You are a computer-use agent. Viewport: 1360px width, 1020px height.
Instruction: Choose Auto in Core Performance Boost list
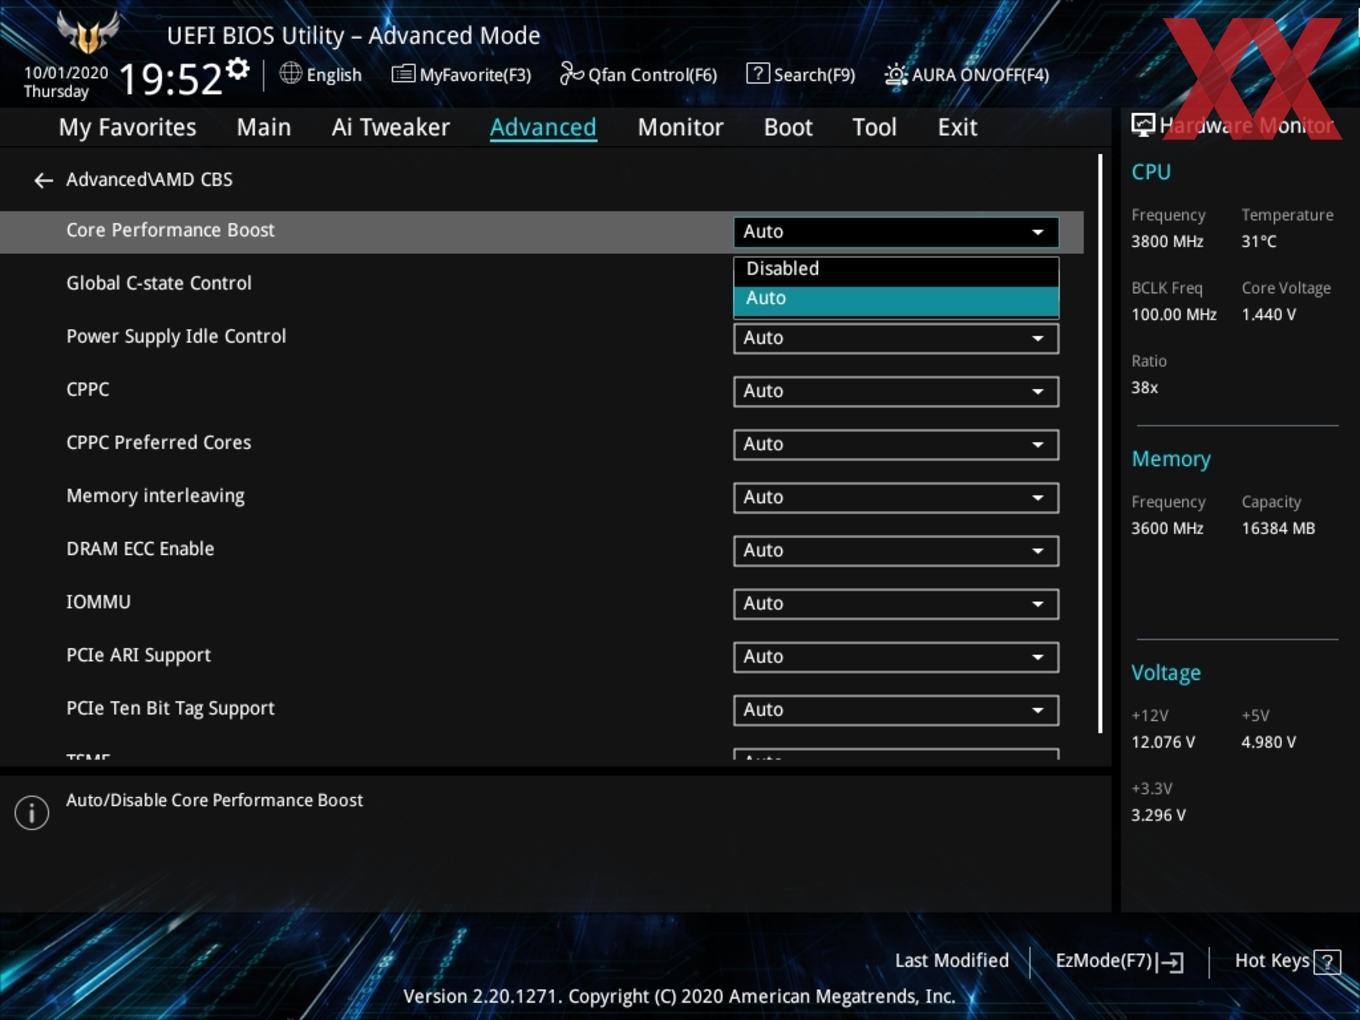coord(896,299)
